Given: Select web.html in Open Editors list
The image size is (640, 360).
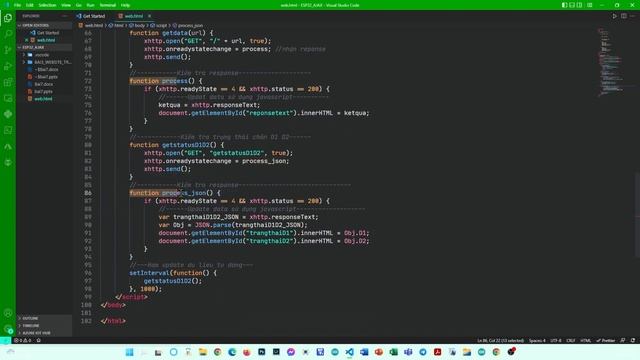Looking at the screenshot, I should (x=44, y=40).
